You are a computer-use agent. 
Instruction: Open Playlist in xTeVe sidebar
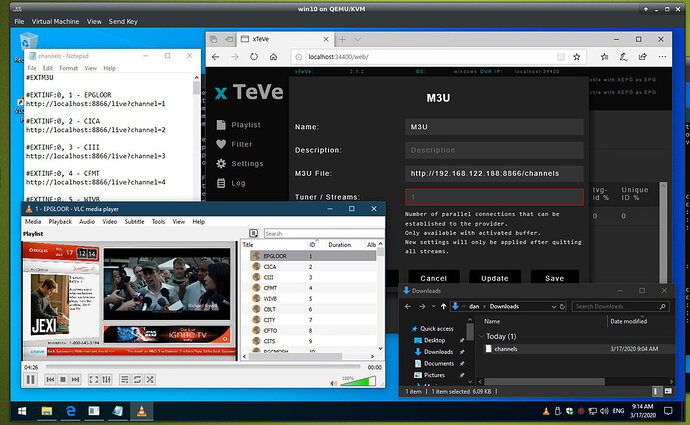[239, 125]
